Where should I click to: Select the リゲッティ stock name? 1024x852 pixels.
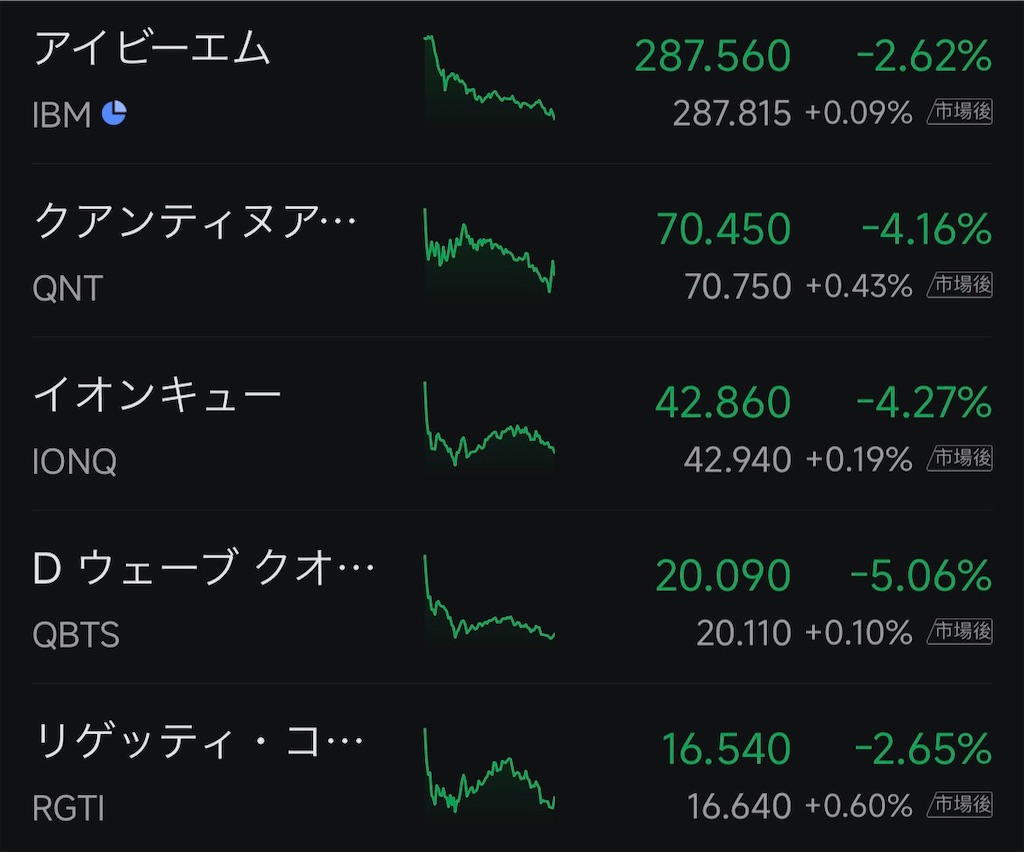coord(199,740)
